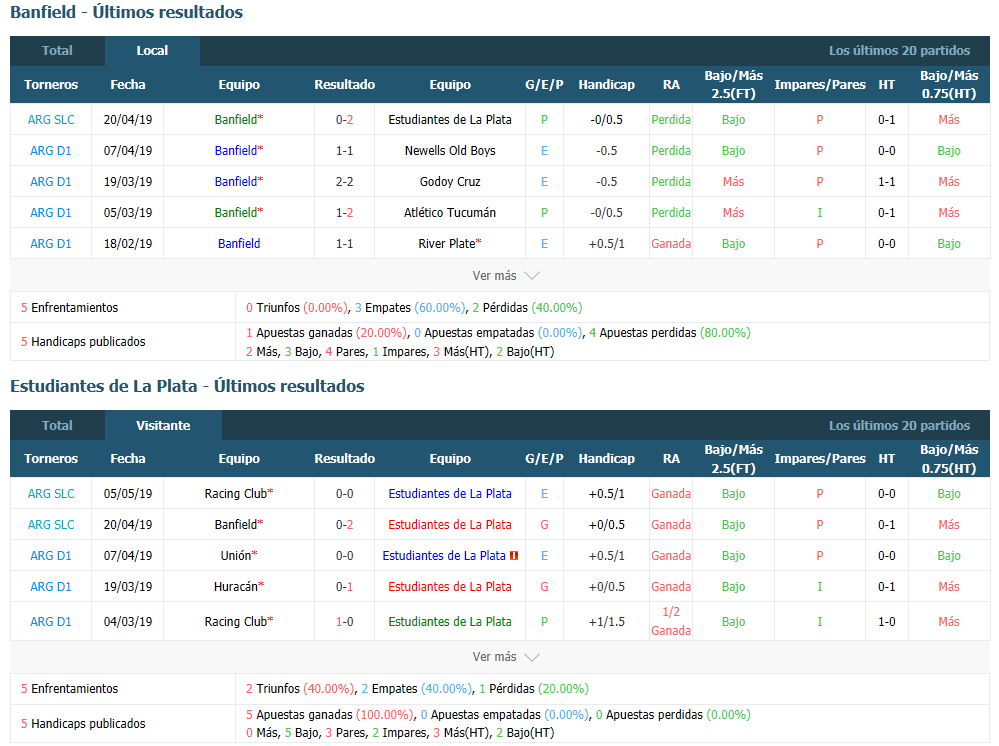Click red card icon next to Estudiantes de La Plata

(x=514, y=556)
